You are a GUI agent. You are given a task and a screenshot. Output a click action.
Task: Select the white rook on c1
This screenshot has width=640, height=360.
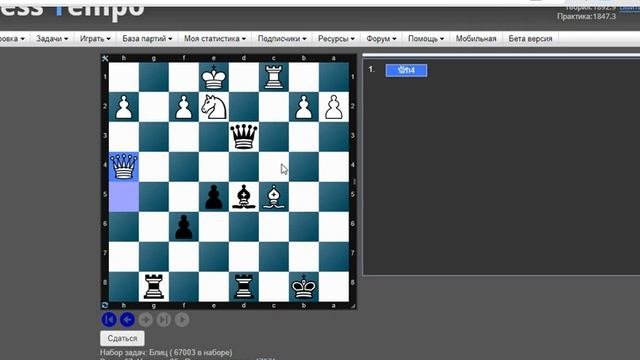(x=273, y=77)
